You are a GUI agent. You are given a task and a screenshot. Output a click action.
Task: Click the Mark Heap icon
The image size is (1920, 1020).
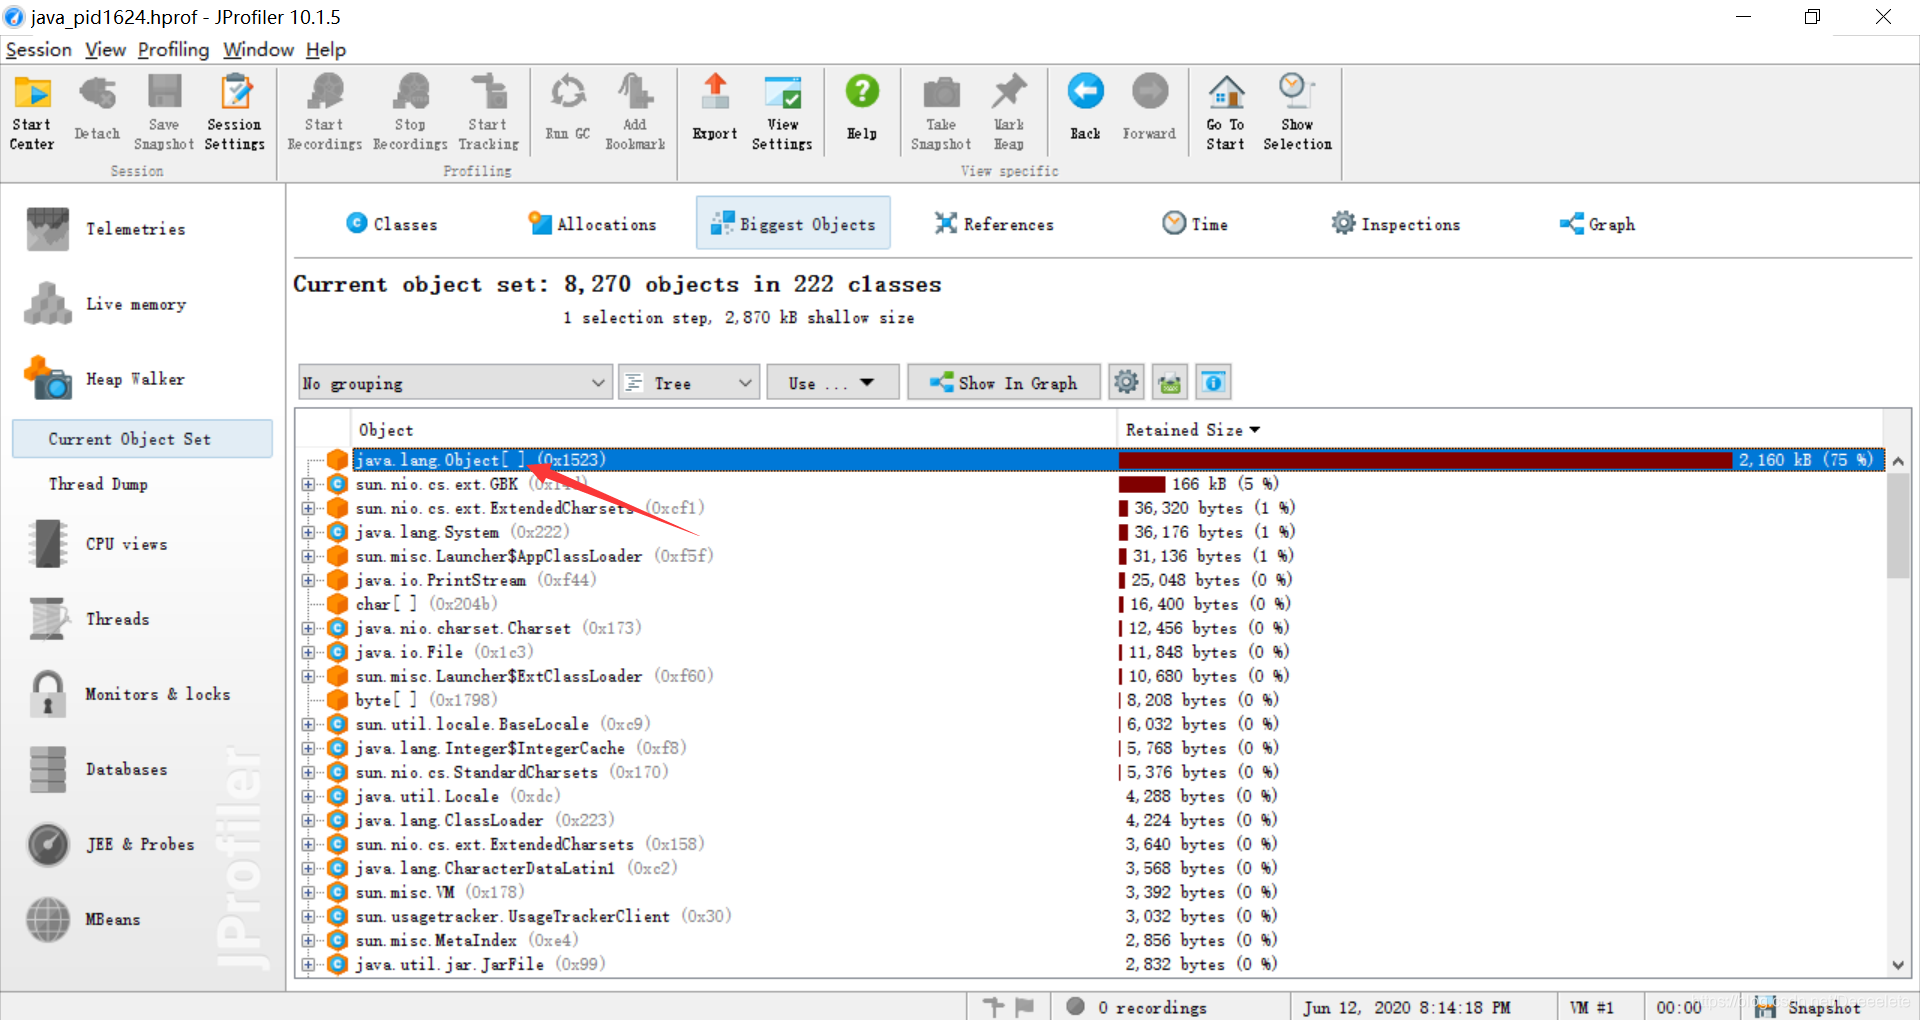[1009, 112]
